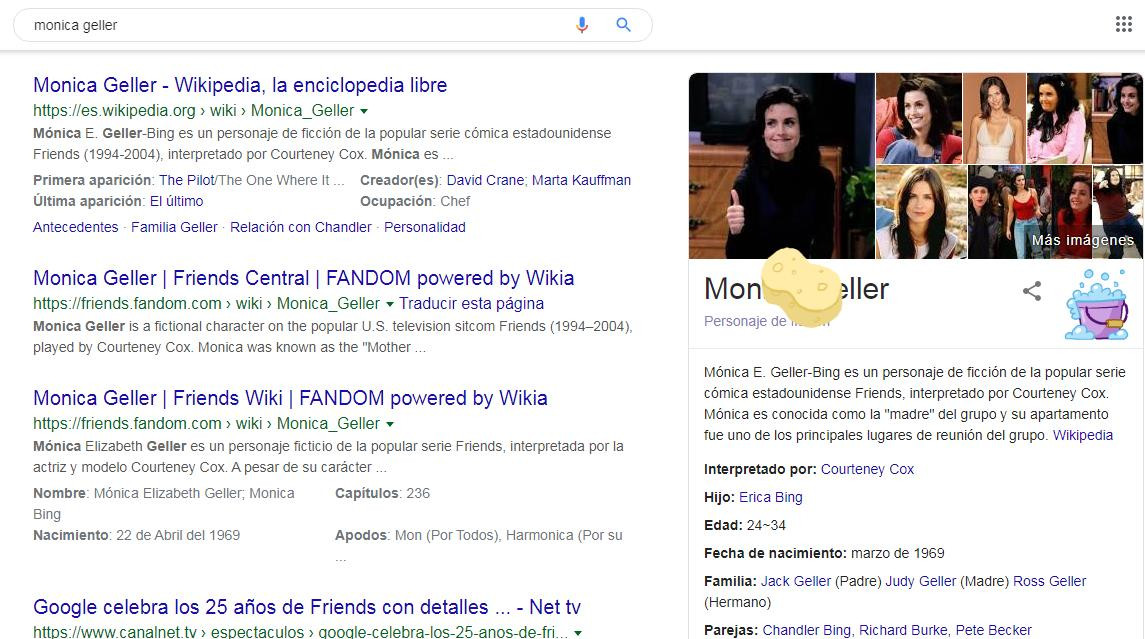Open dropdown arrow beside Friends Central fandom URL
Image resolution: width=1145 pixels, height=639 pixels.
pos(390,304)
